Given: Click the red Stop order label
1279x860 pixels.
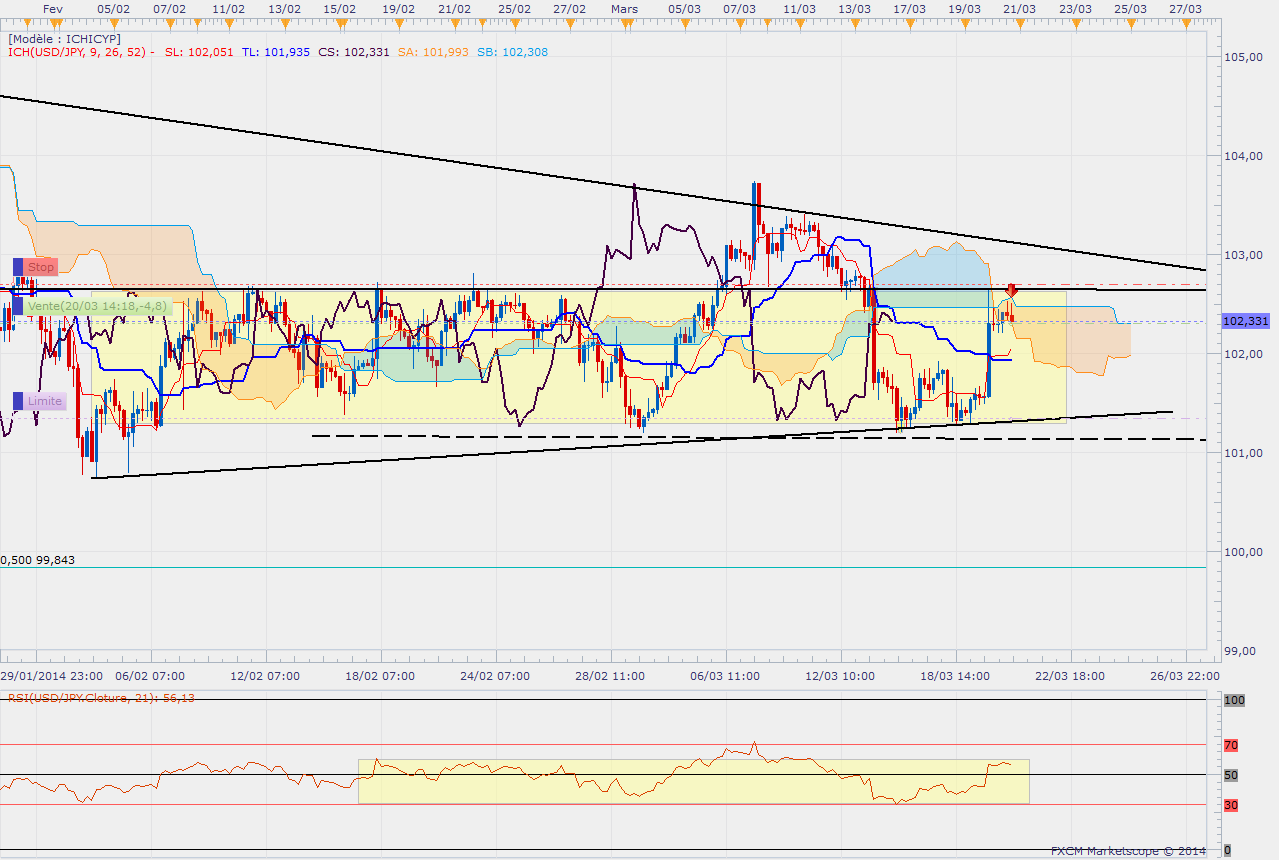Looking at the screenshot, I should [41, 267].
